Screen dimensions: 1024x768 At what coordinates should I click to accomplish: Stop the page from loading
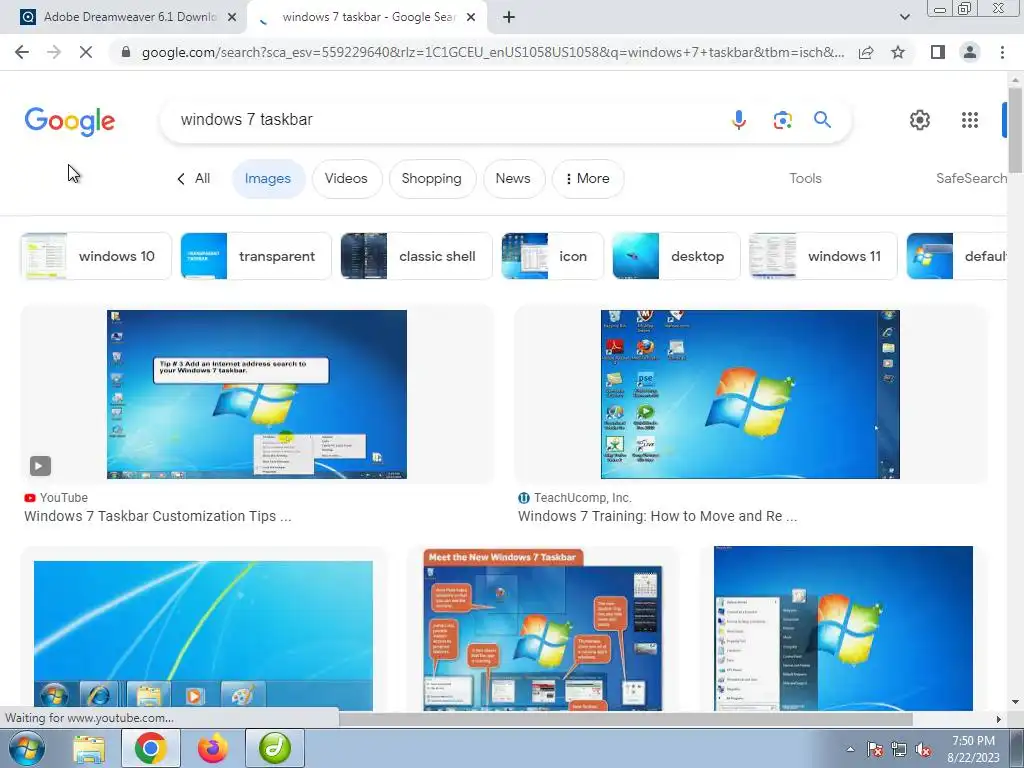86,52
